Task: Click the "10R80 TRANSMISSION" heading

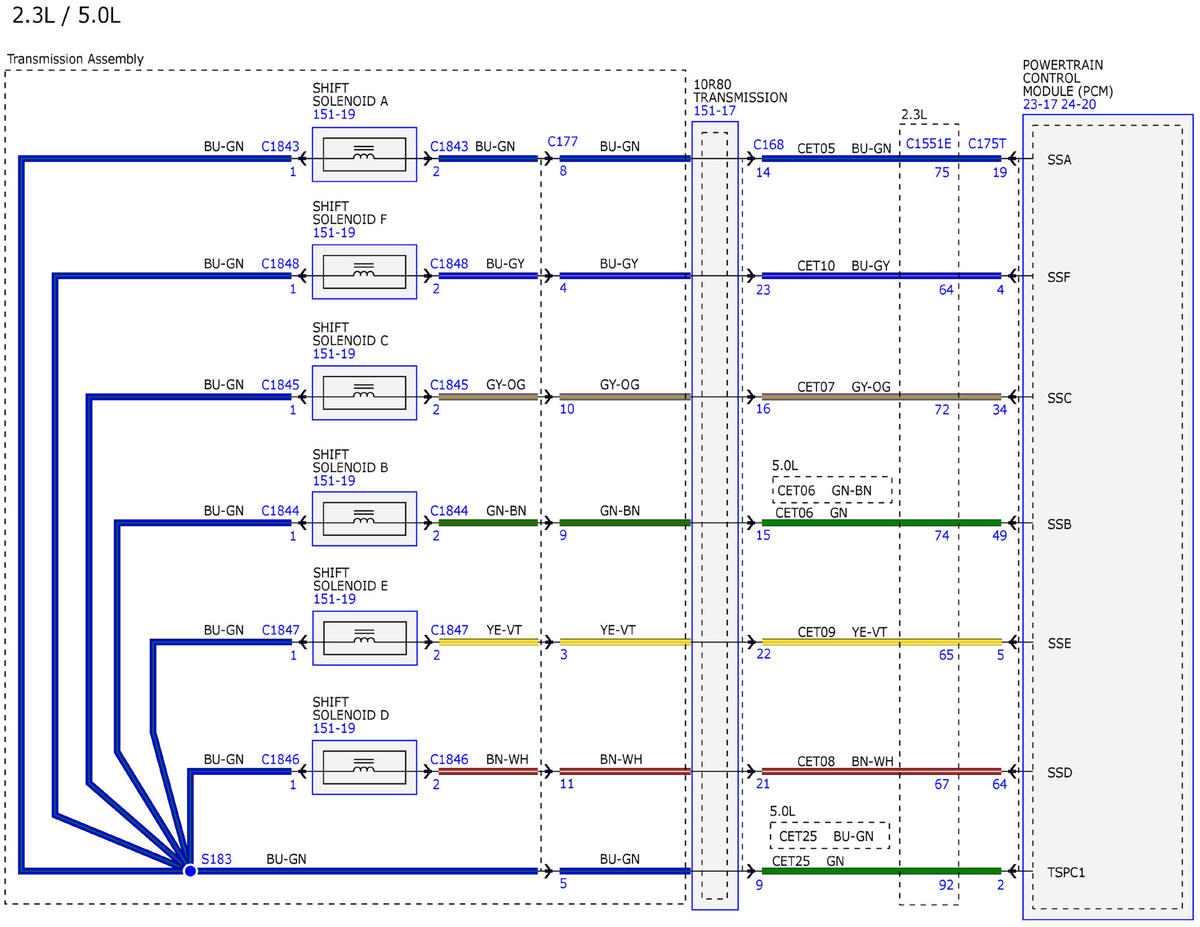Action: pos(740,91)
